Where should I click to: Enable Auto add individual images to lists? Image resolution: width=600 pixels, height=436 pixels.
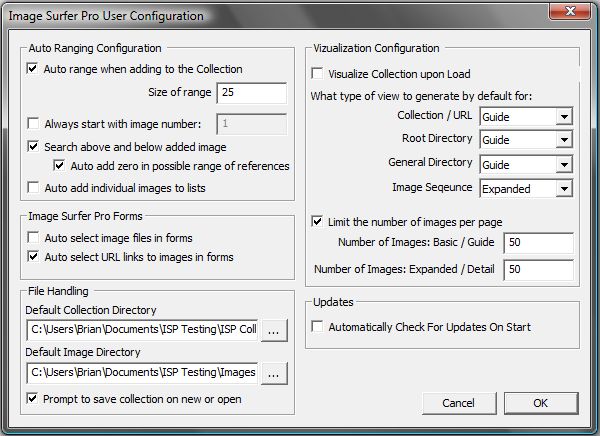pyautogui.click(x=33, y=188)
